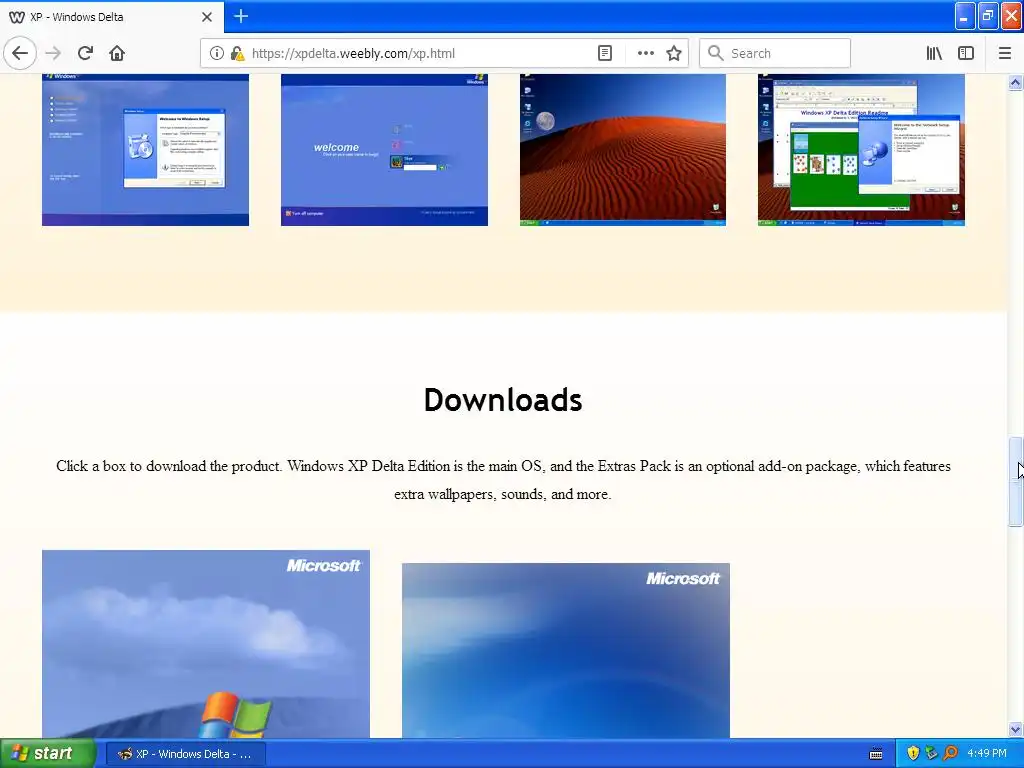Click the scrollbar up arrow
Image resolution: width=1024 pixels, height=768 pixels.
point(1015,82)
